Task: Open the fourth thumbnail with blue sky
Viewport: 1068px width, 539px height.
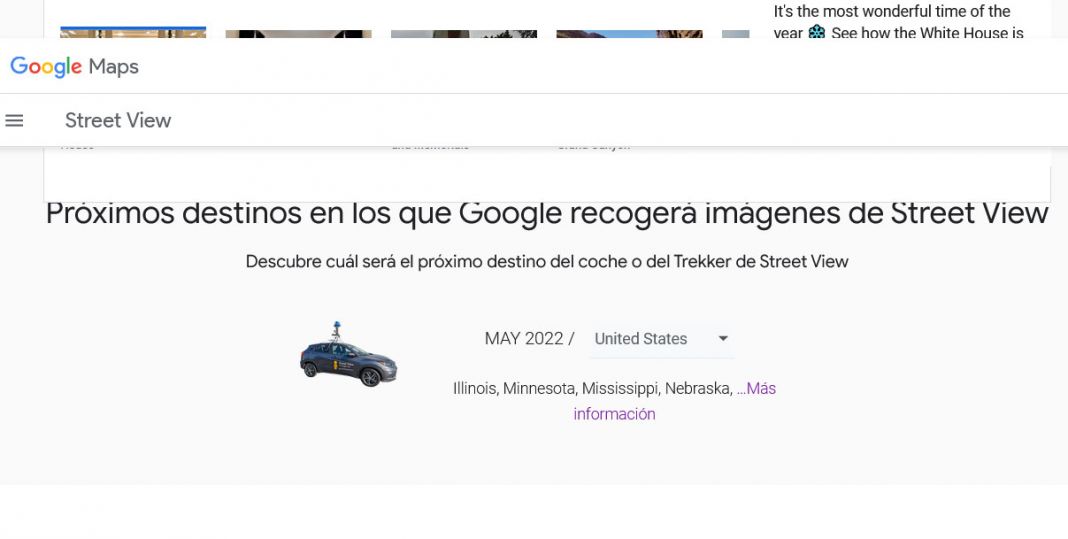Action: pos(629,34)
